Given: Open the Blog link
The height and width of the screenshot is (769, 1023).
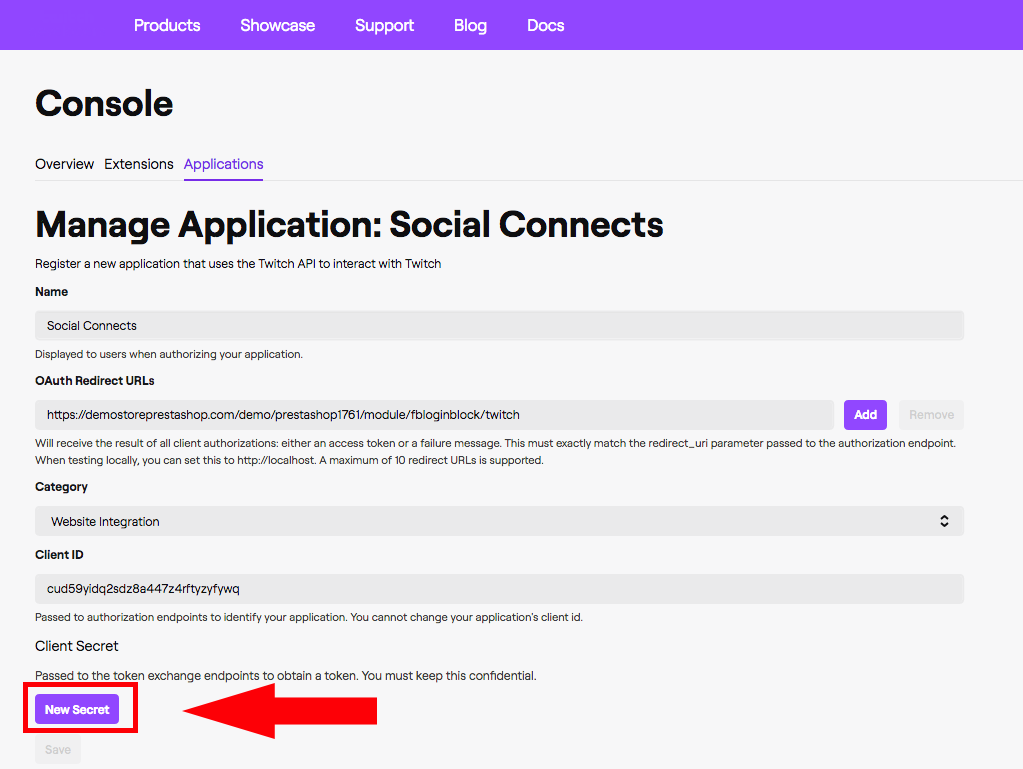Looking at the screenshot, I should [470, 25].
